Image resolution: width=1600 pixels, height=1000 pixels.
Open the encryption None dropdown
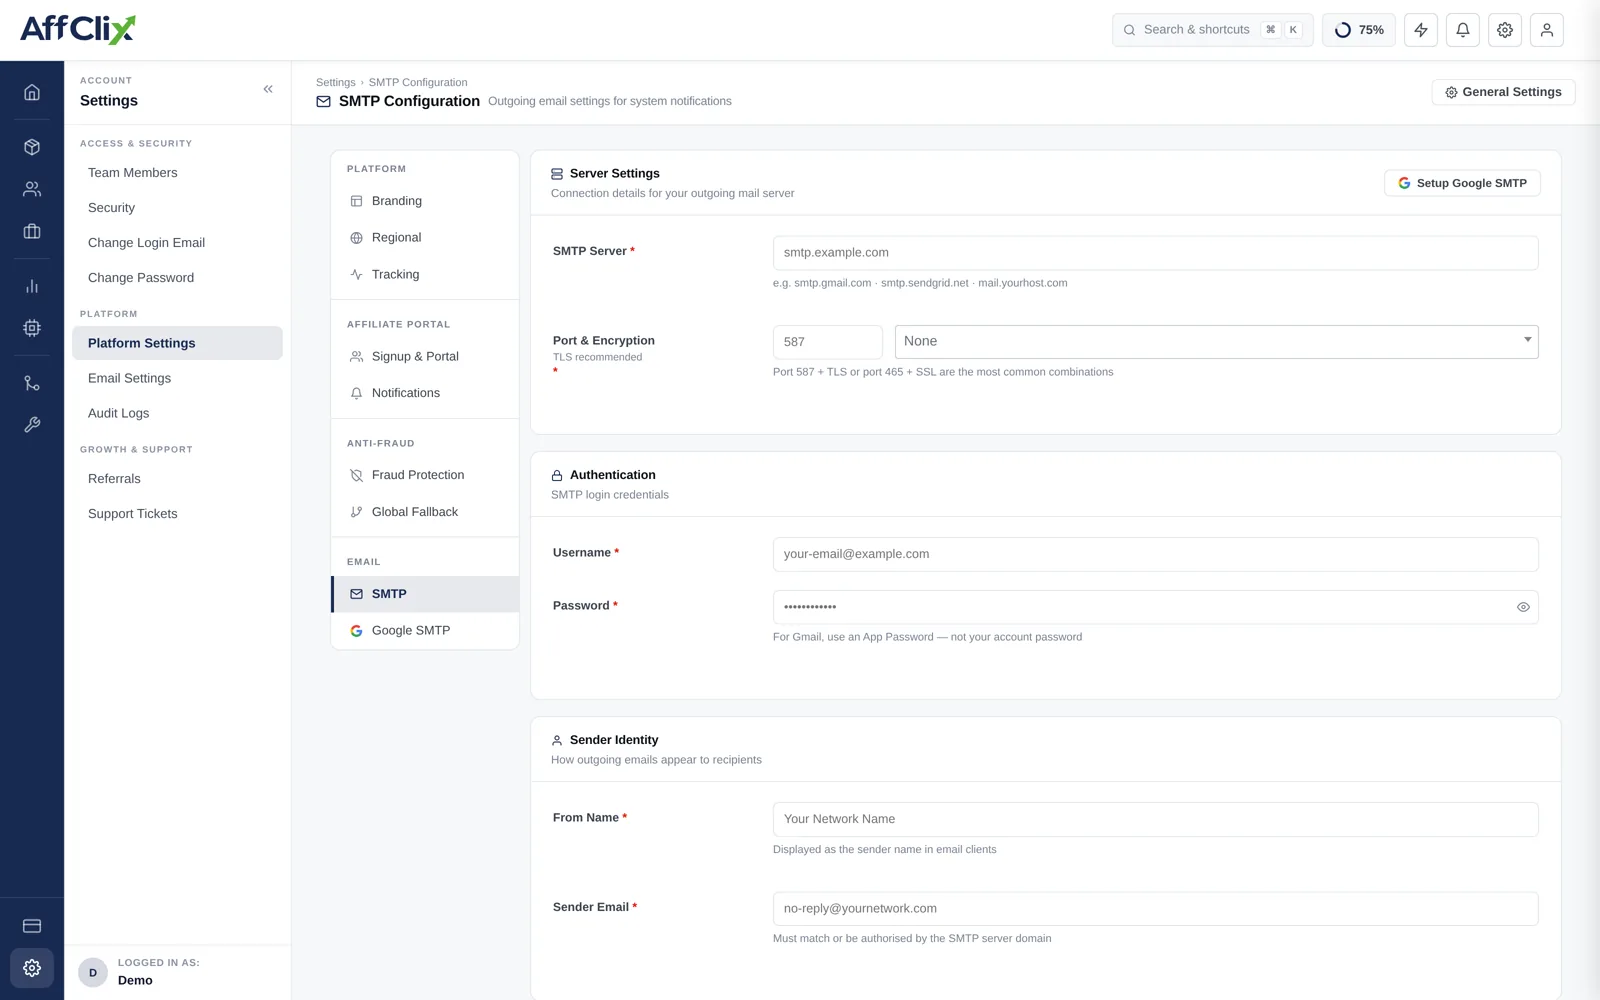pyautogui.click(x=1216, y=342)
